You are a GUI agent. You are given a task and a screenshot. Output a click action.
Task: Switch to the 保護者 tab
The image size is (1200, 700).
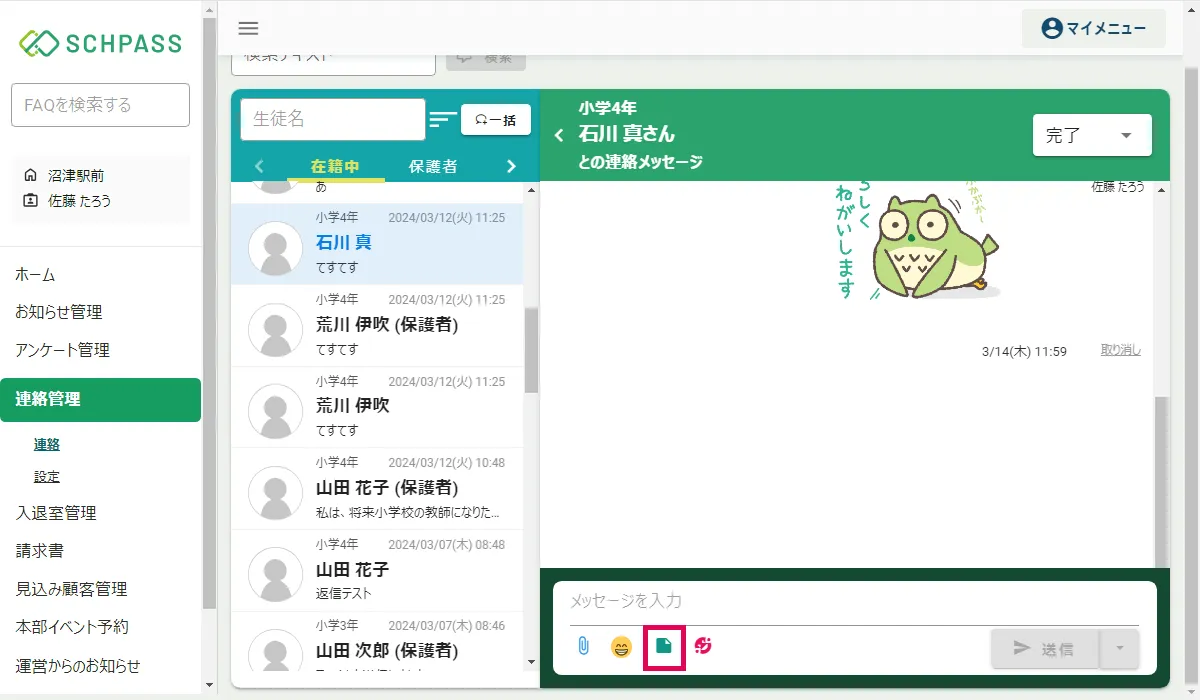click(433, 166)
